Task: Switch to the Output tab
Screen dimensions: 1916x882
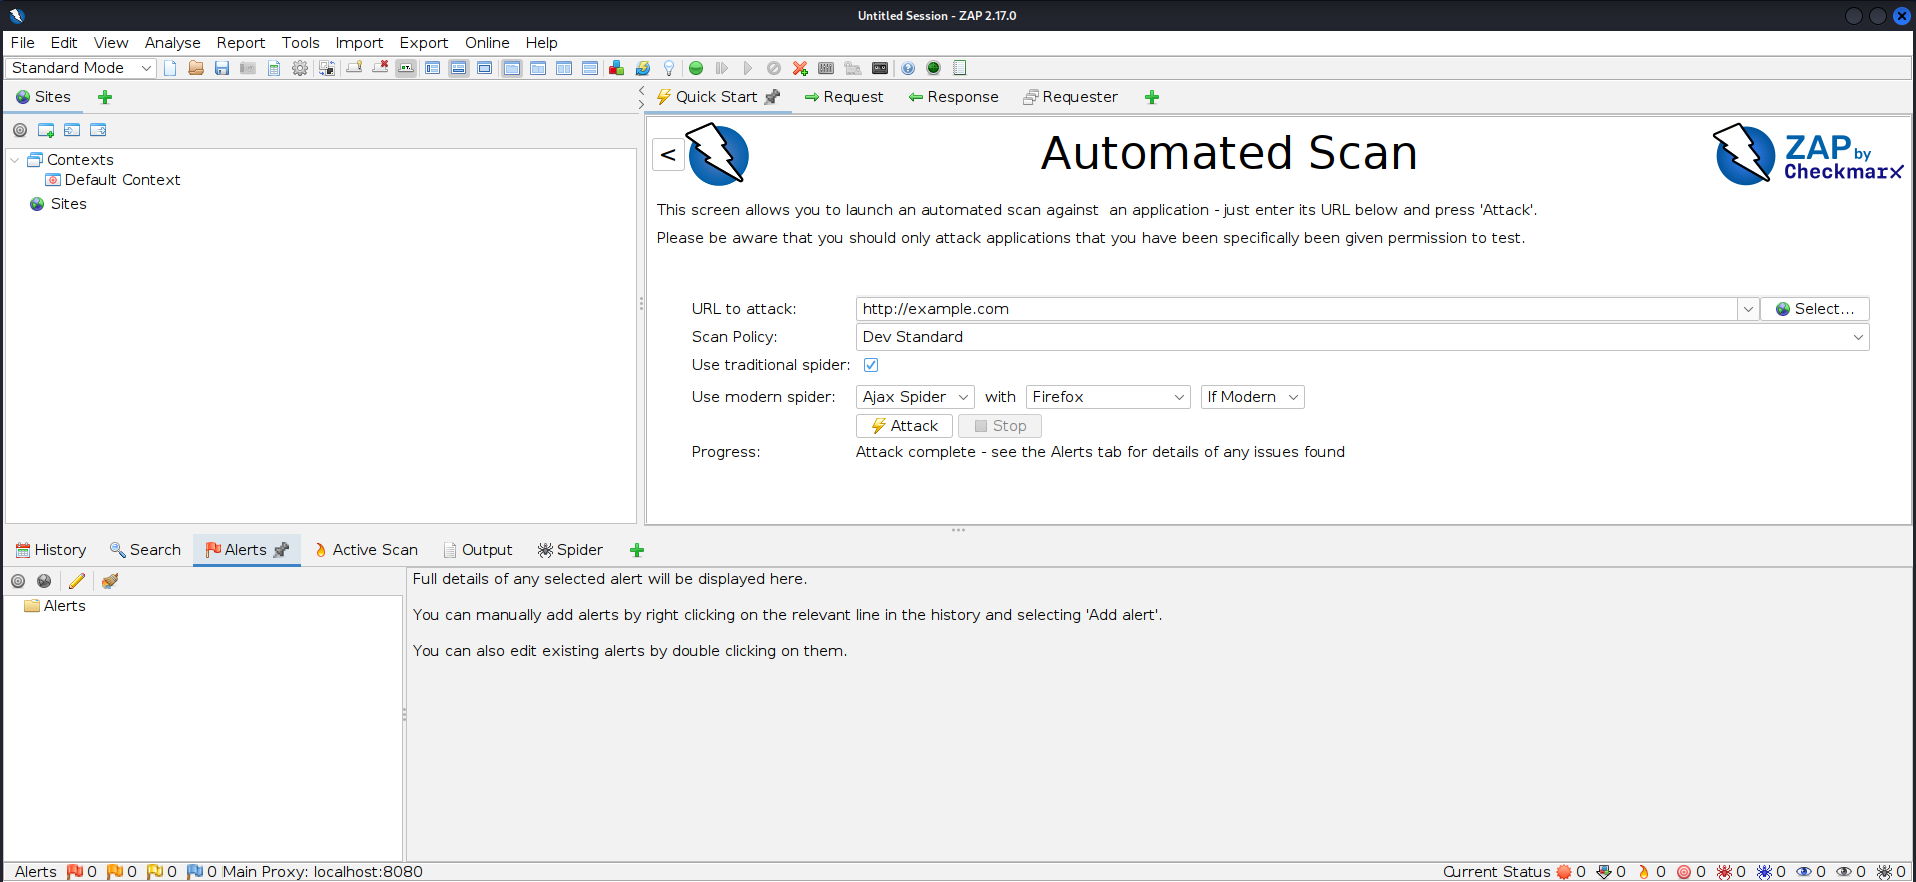Action: pos(478,550)
